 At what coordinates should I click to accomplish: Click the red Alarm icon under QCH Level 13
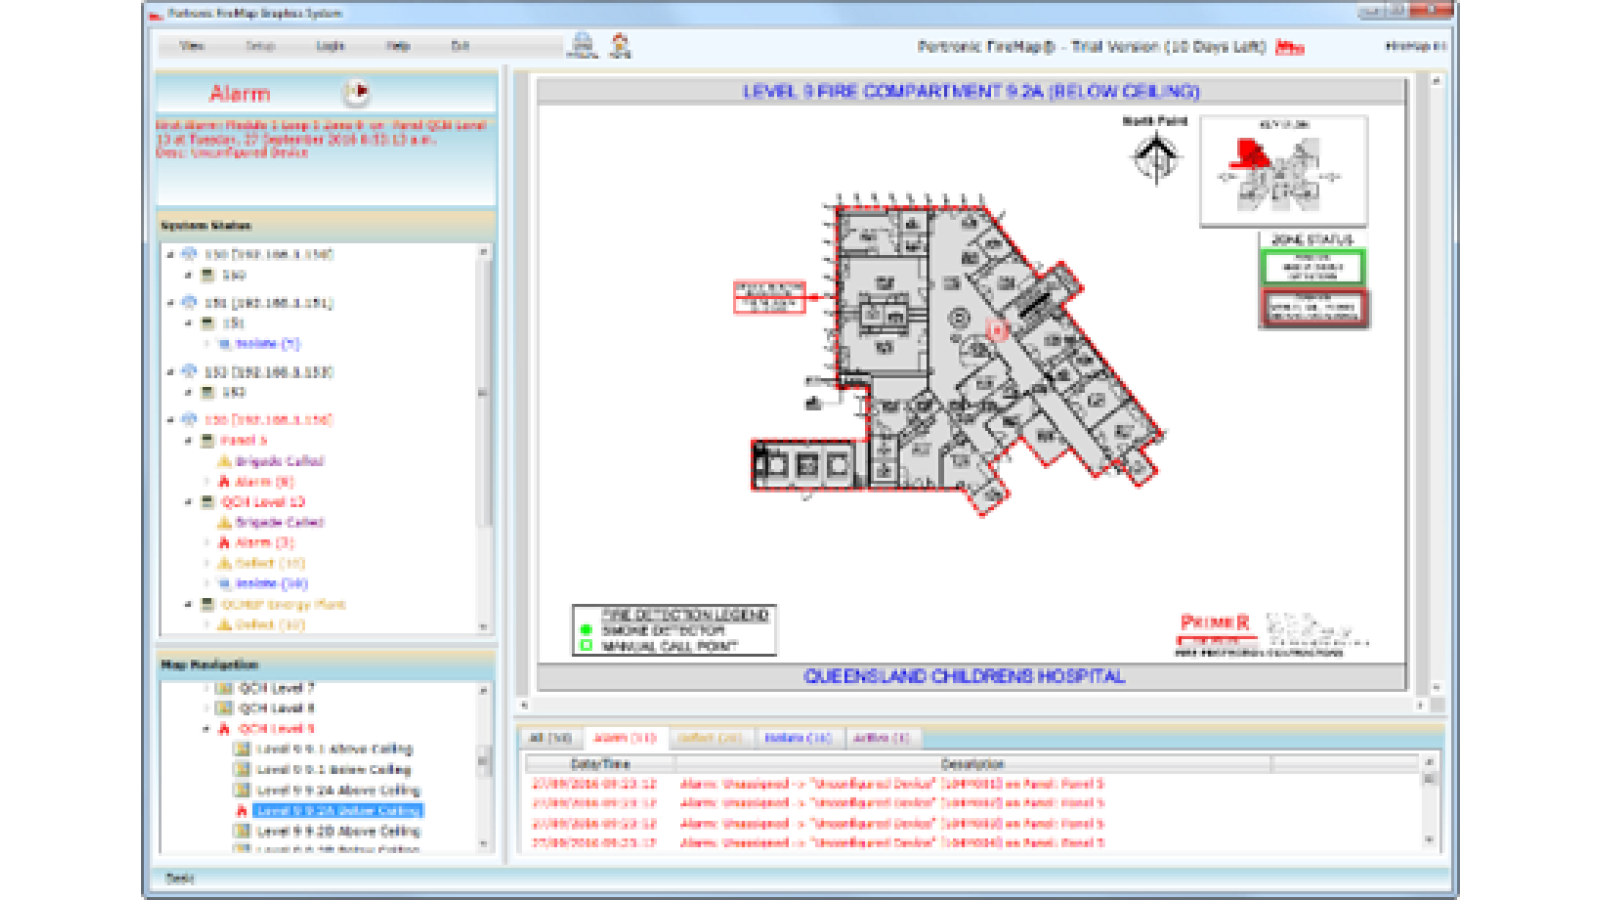click(x=225, y=541)
